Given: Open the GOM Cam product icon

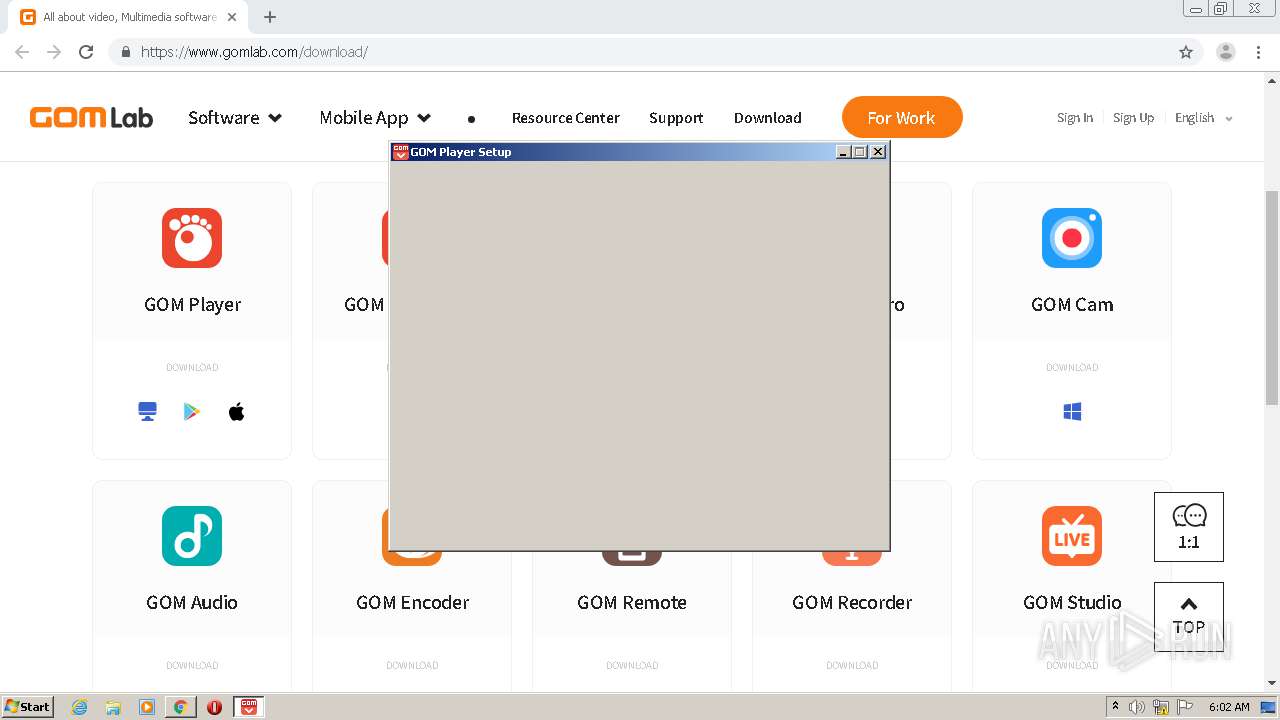Looking at the screenshot, I should pyautogui.click(x=1072, y=238).
